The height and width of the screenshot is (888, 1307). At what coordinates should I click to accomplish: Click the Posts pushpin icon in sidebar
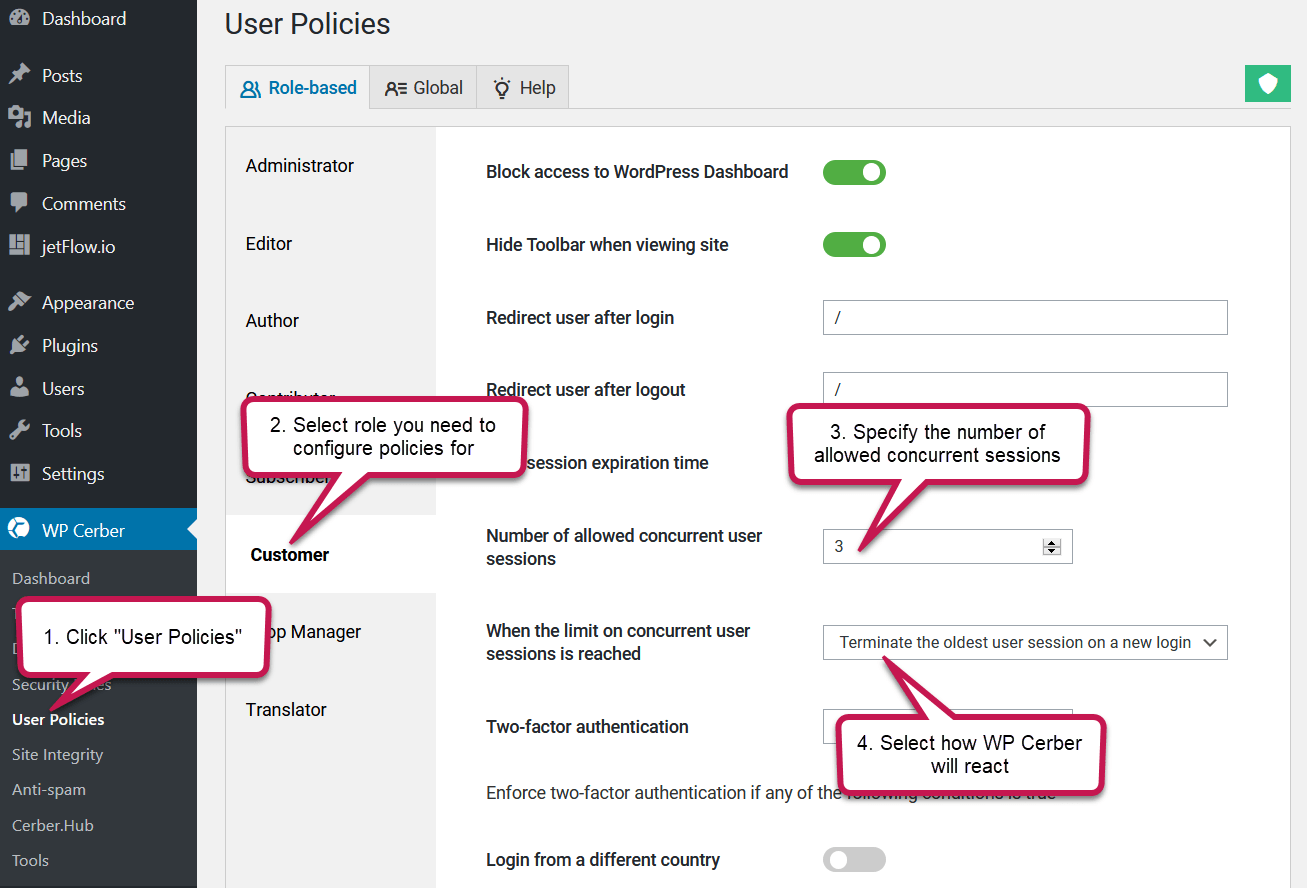19,75
